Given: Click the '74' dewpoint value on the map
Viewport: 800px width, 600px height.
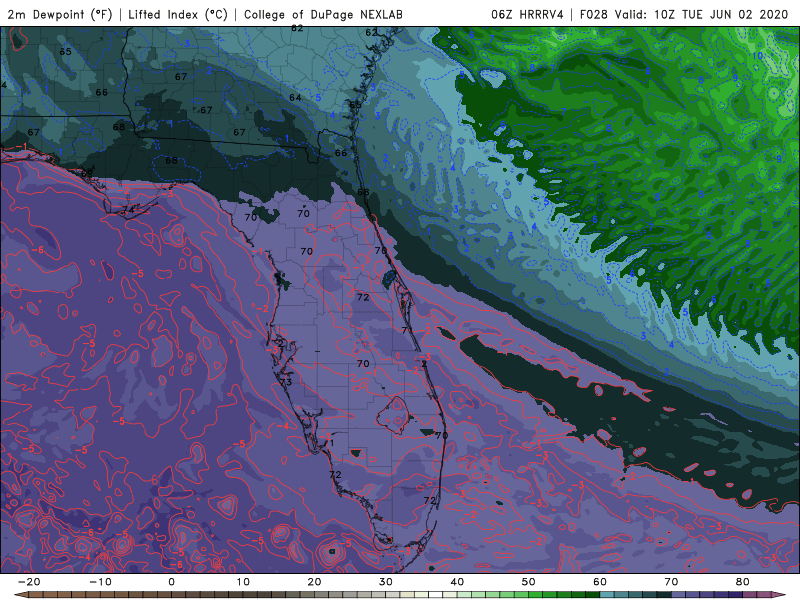Looking at the screenshot, I should (x=129, y=210).
